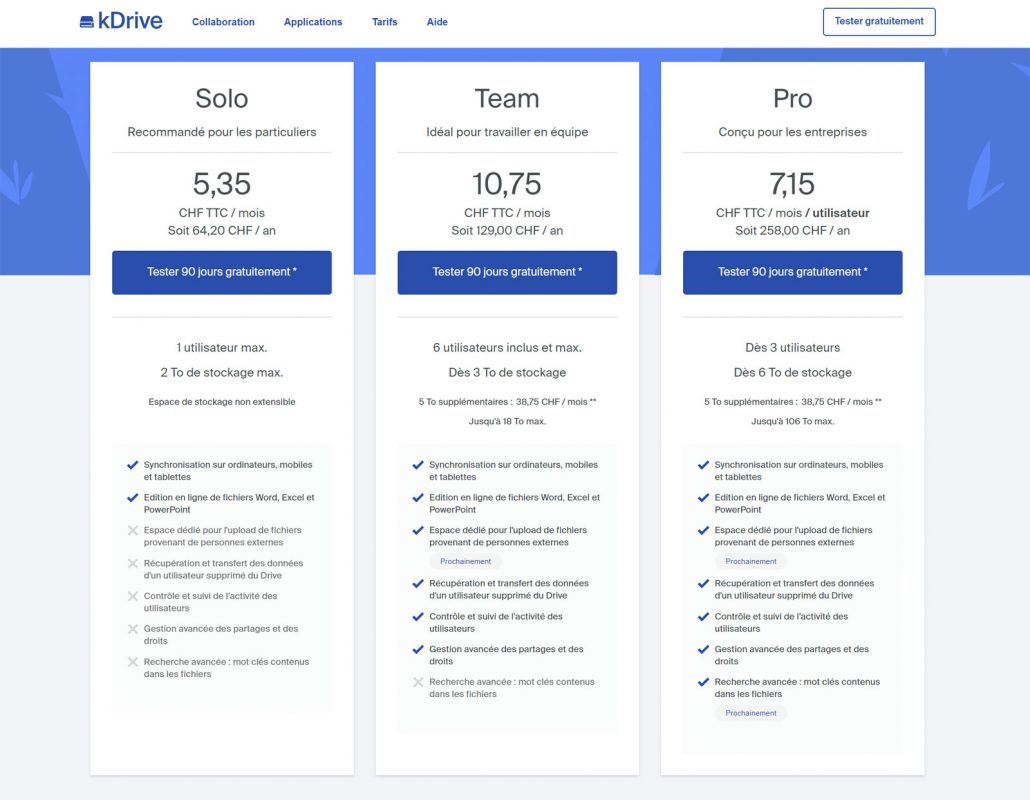Start the Team plan 90-day free trial
Image resolution: width=1030 pixels, height=800 pixels.
point(507,272)
